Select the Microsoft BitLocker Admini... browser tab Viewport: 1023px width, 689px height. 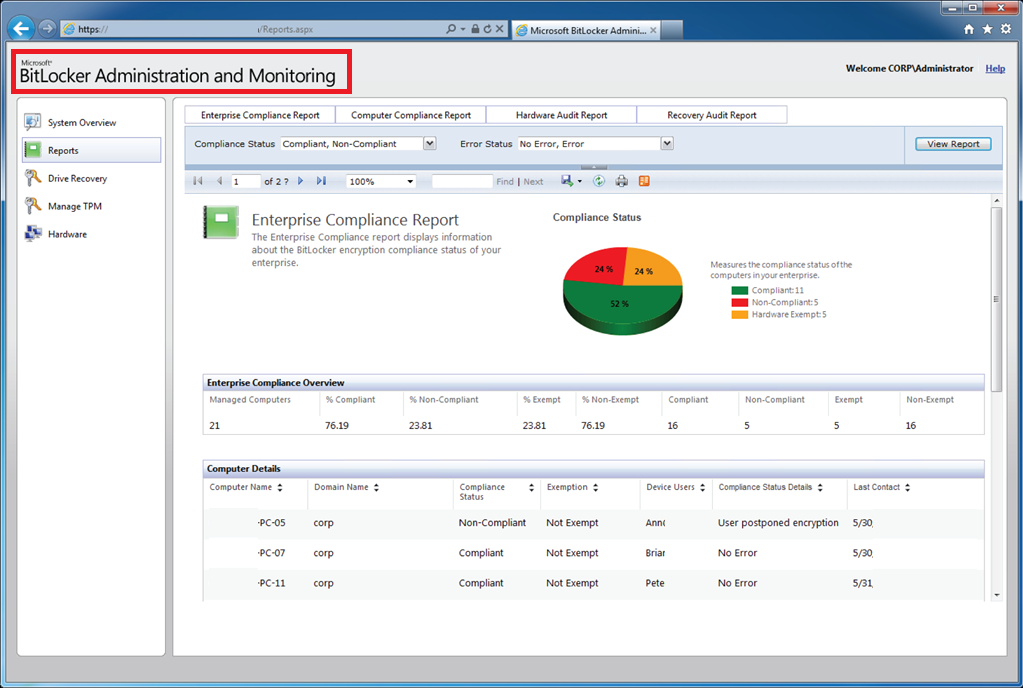tap(586, 30)
